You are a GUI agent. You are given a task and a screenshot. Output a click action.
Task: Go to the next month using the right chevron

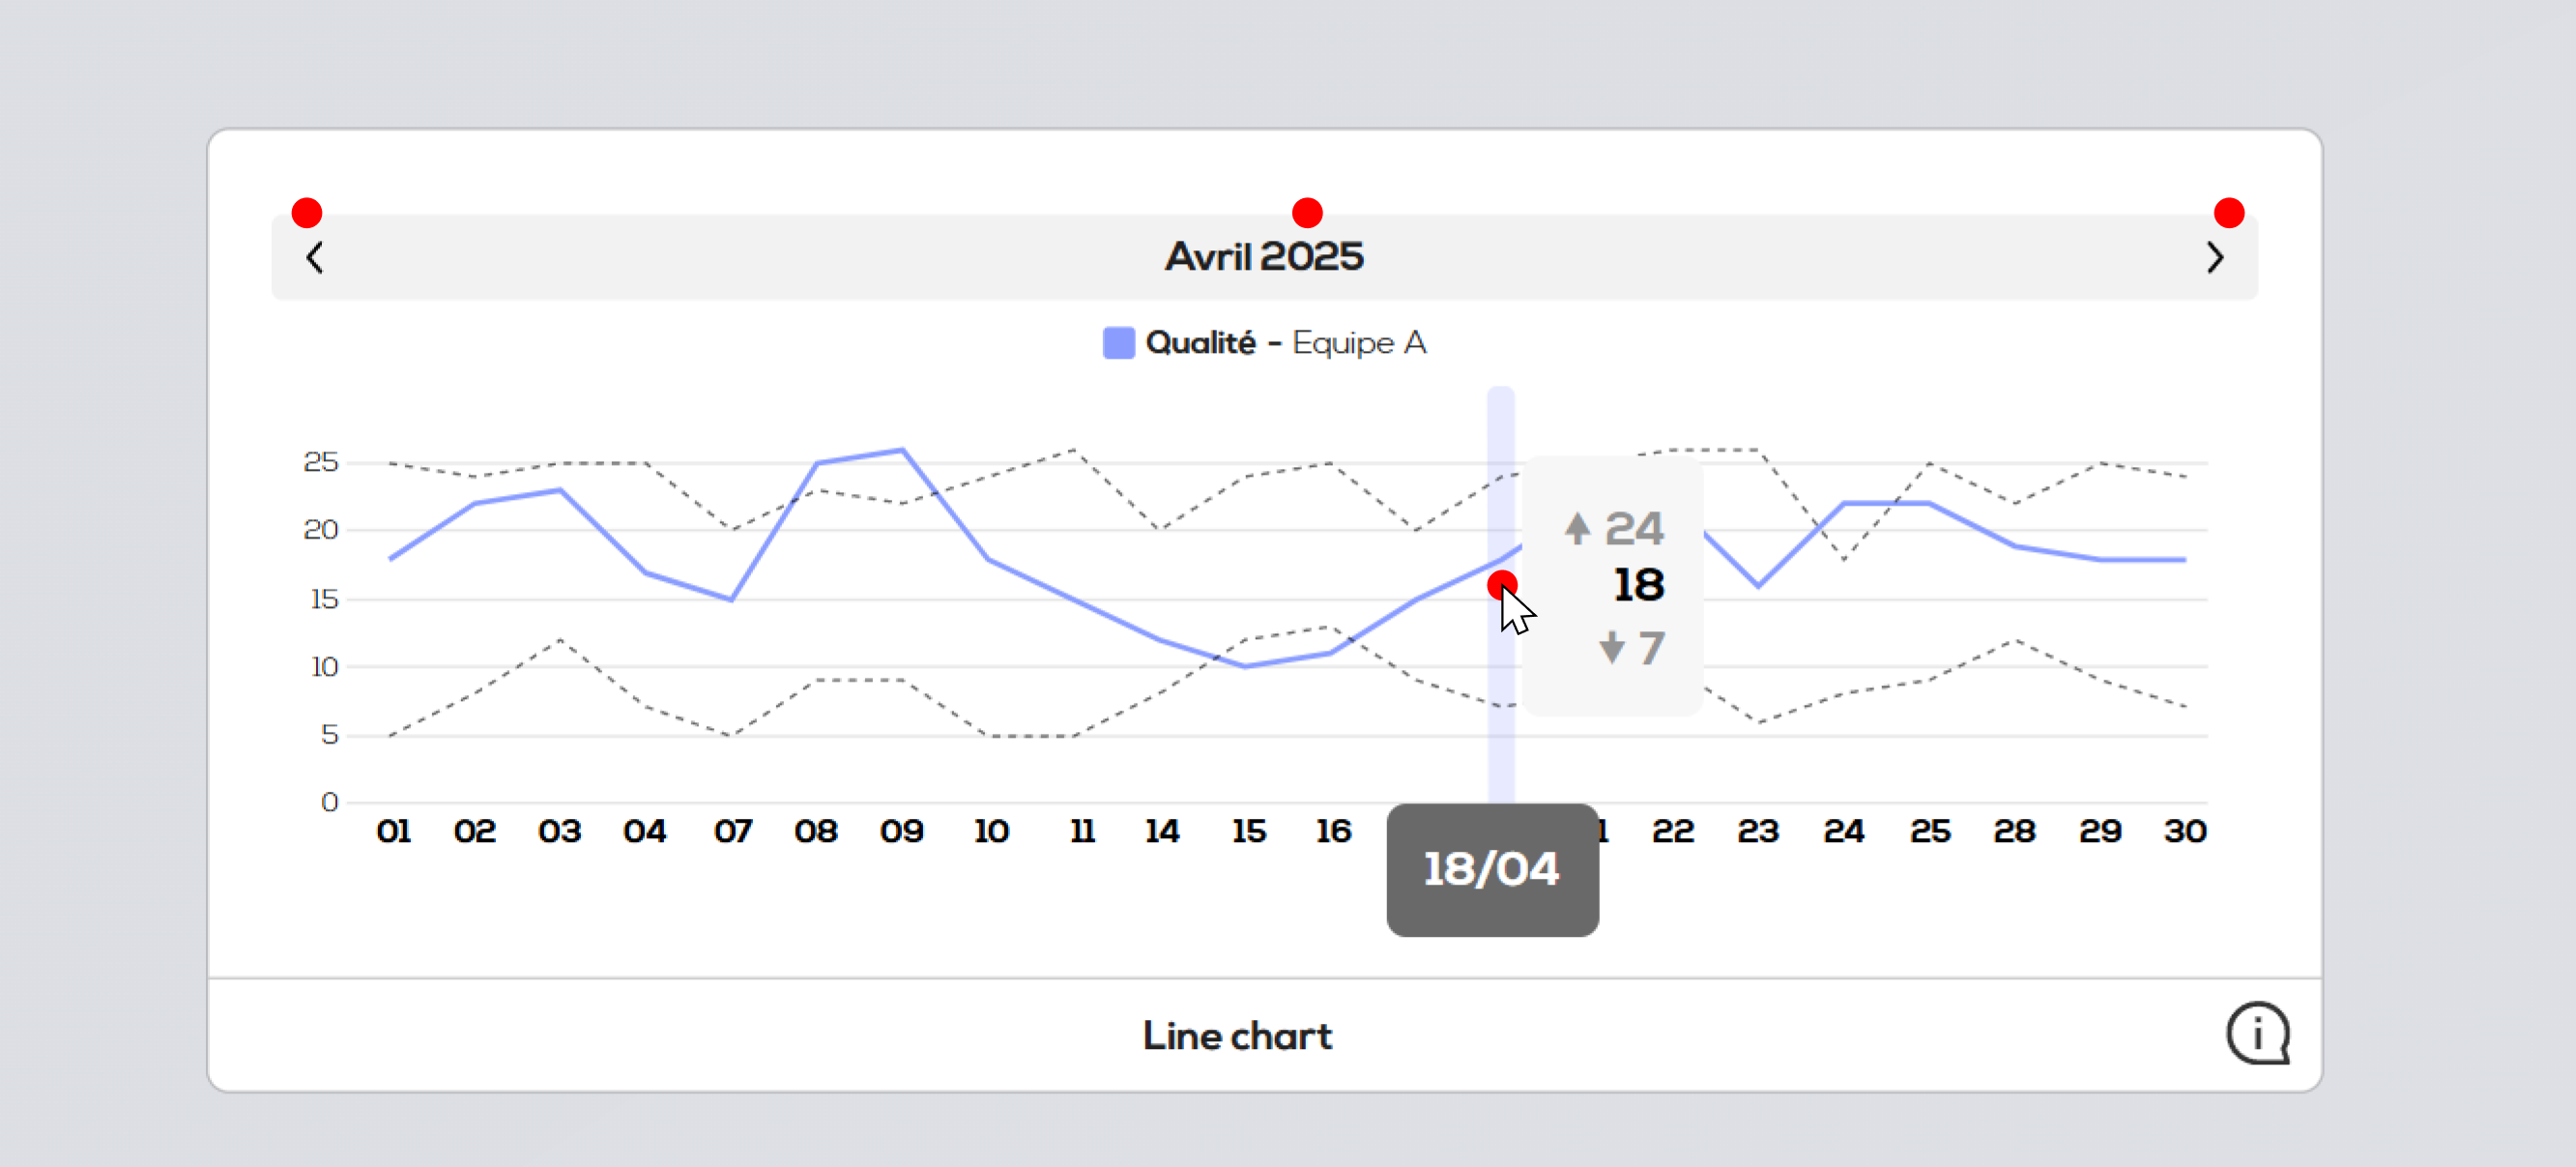2215,258
